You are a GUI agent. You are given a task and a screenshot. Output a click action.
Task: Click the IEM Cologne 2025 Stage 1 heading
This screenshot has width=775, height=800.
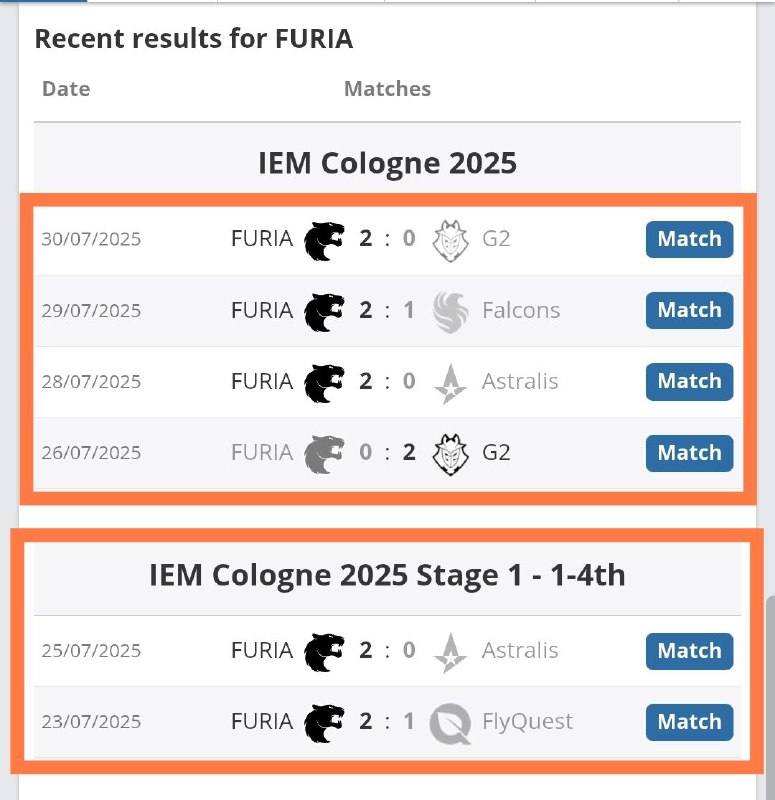click(387, 576)
